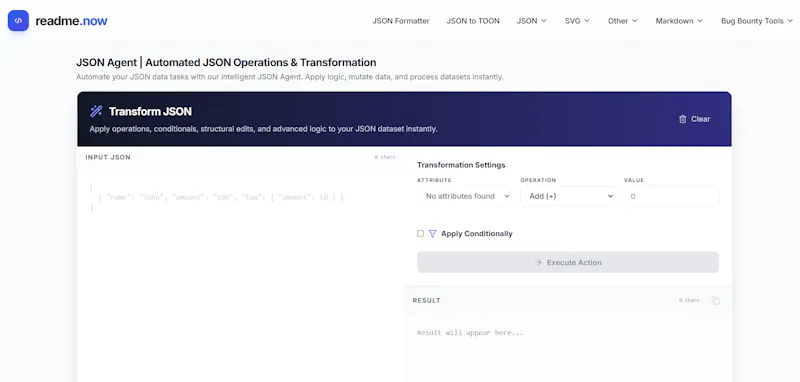
Task: Open the Operation dropdown set to Add (+)
Action: coord(568,196)
